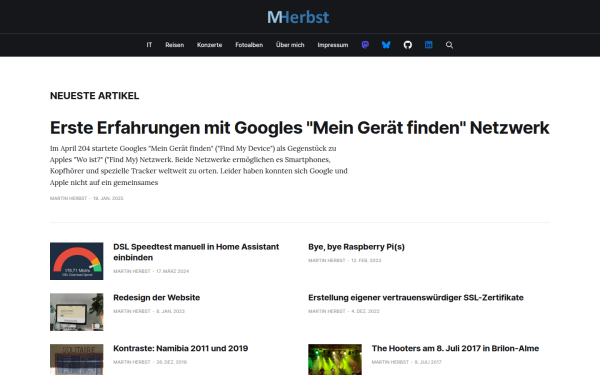This screenshot has height=375, width=600.
Task: Open the Mastodon profile icon
Action: [x=365, y=45]
